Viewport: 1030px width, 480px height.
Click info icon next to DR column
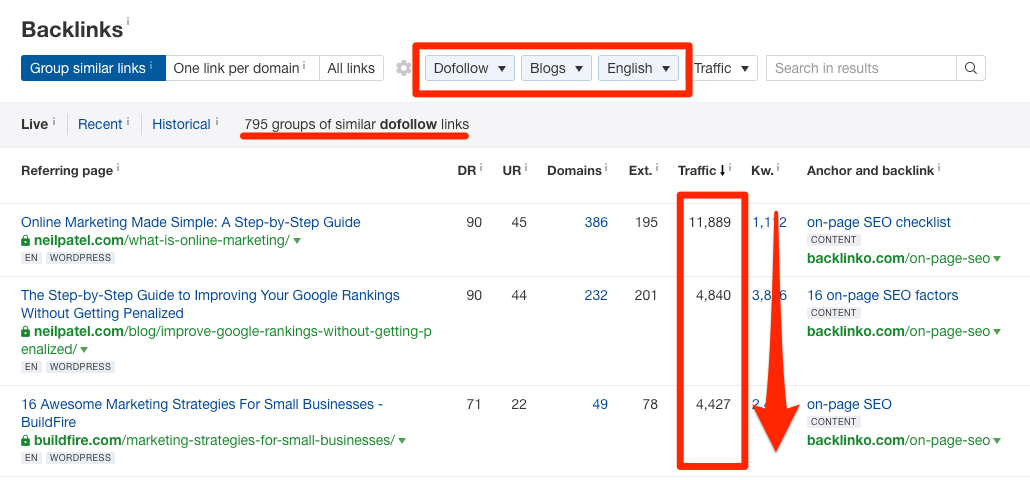480,167
